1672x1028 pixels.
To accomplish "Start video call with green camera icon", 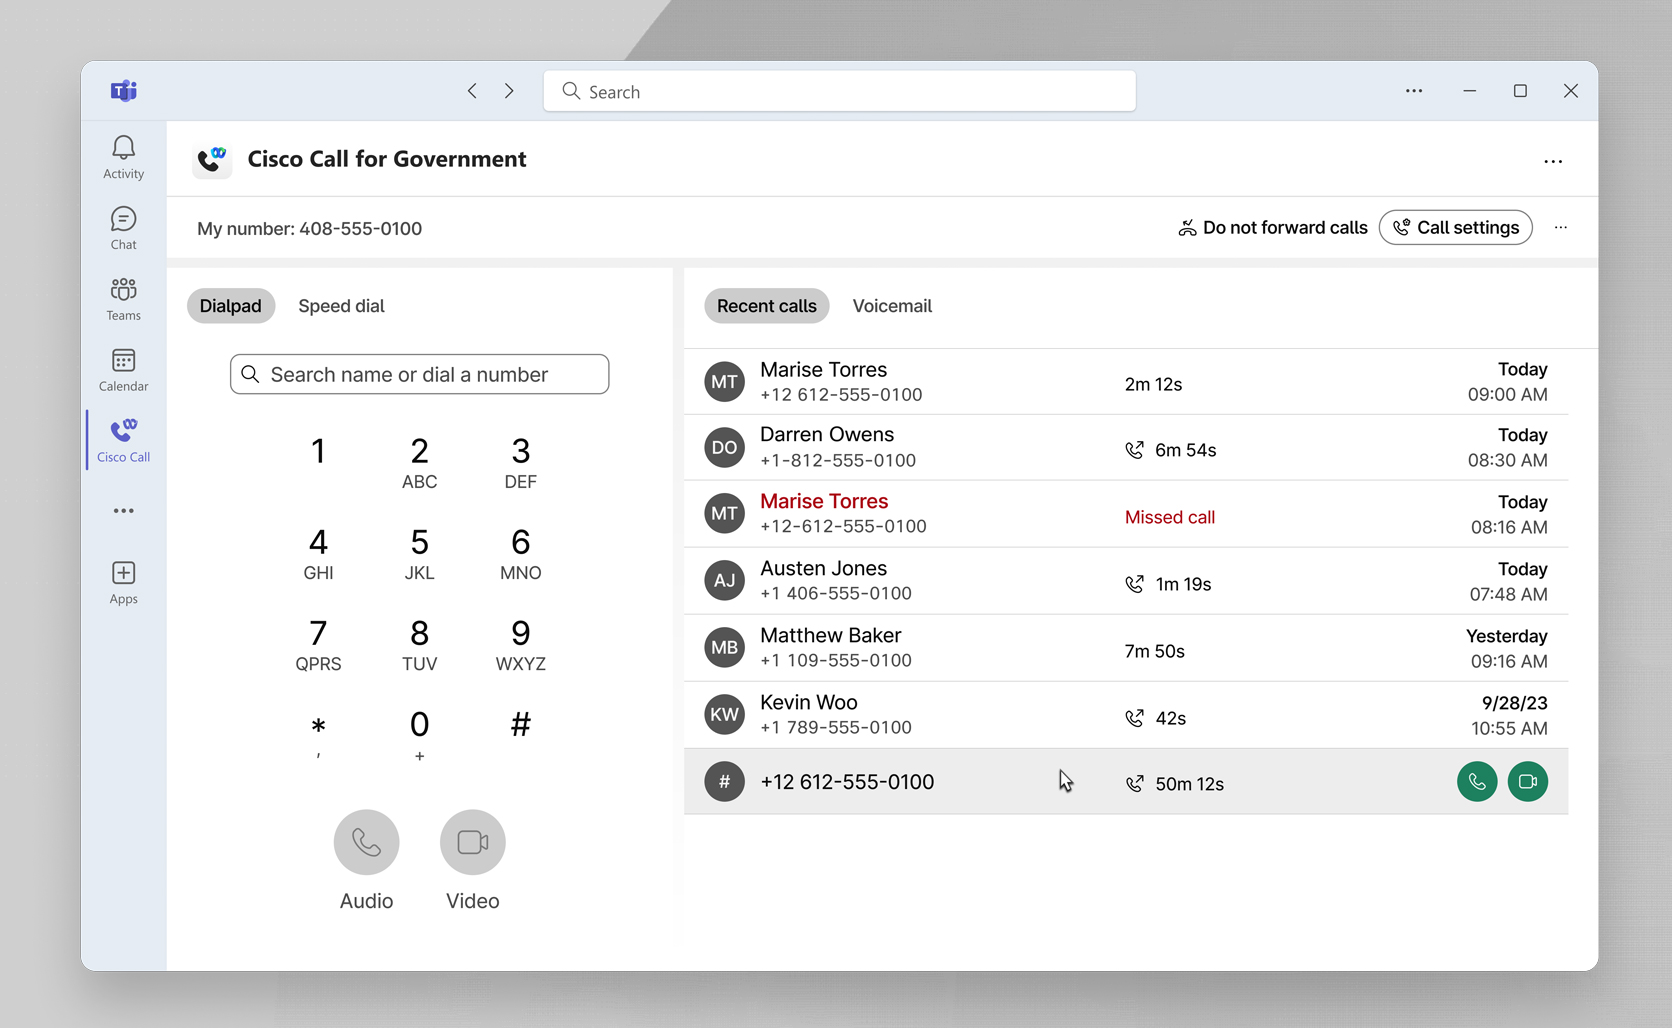I will (x=1527, y=782).
